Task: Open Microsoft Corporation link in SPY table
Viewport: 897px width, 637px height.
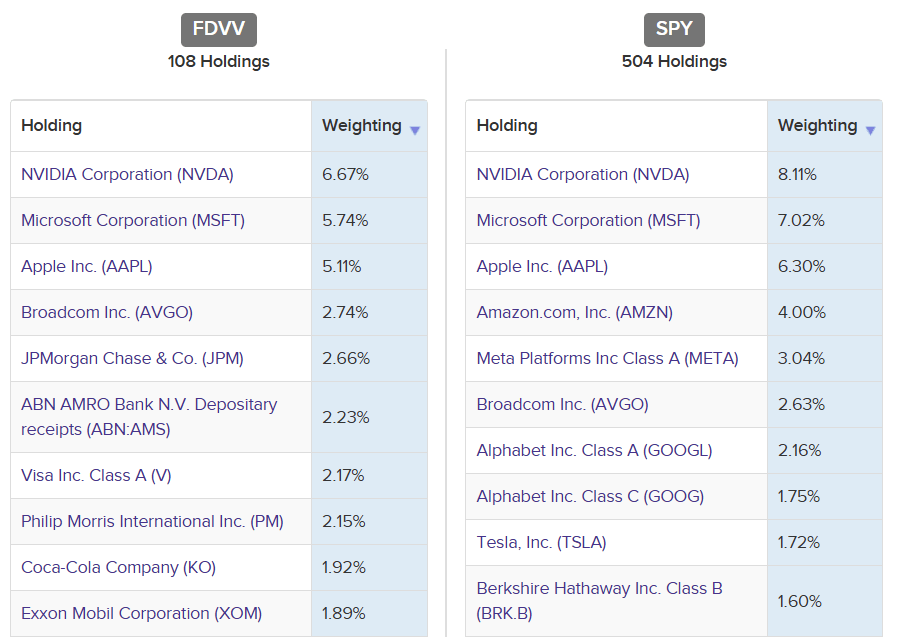Action: click(x=588, y=220)
